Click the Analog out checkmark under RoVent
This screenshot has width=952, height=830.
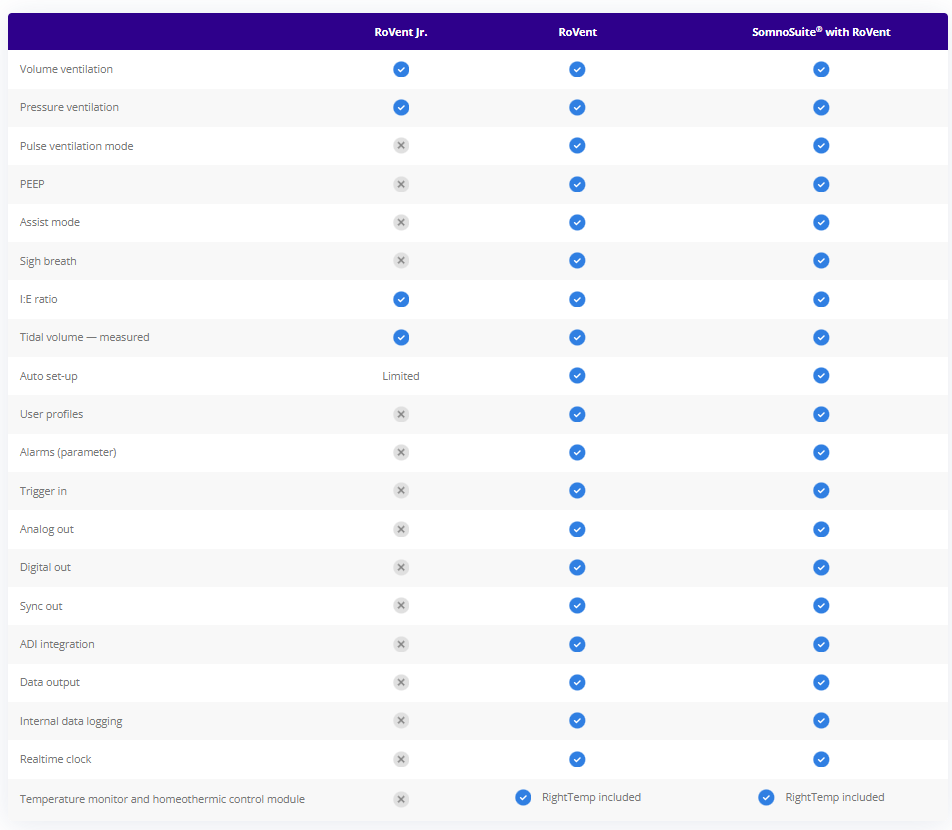(577, 529)
